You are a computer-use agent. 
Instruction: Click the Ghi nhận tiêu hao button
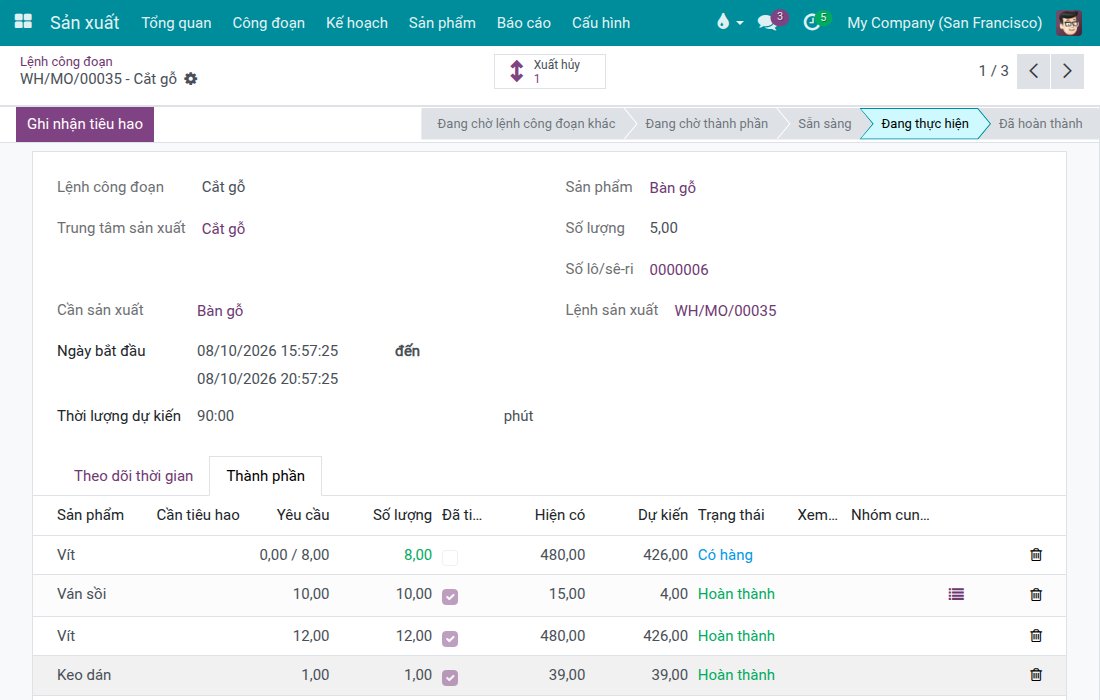click(85, 124)
